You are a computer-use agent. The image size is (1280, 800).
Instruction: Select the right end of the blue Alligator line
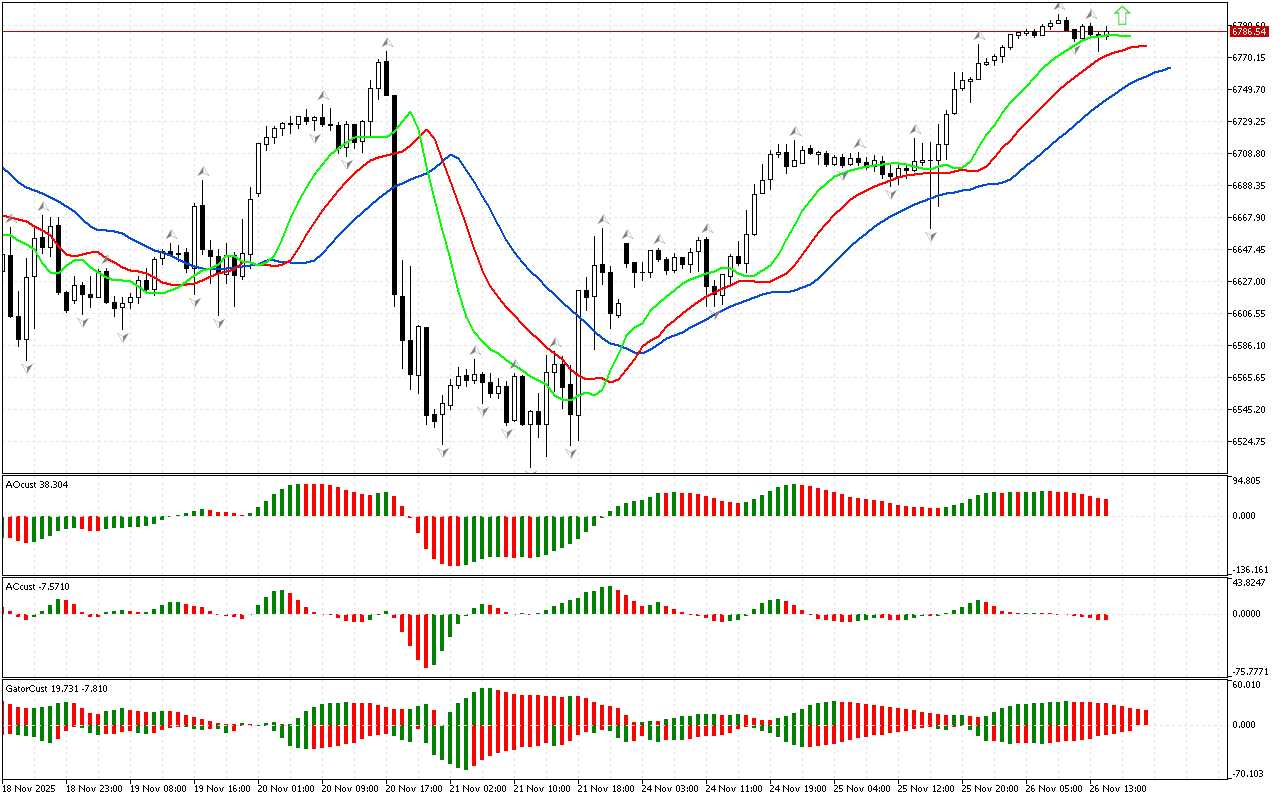coord(1168,68)
